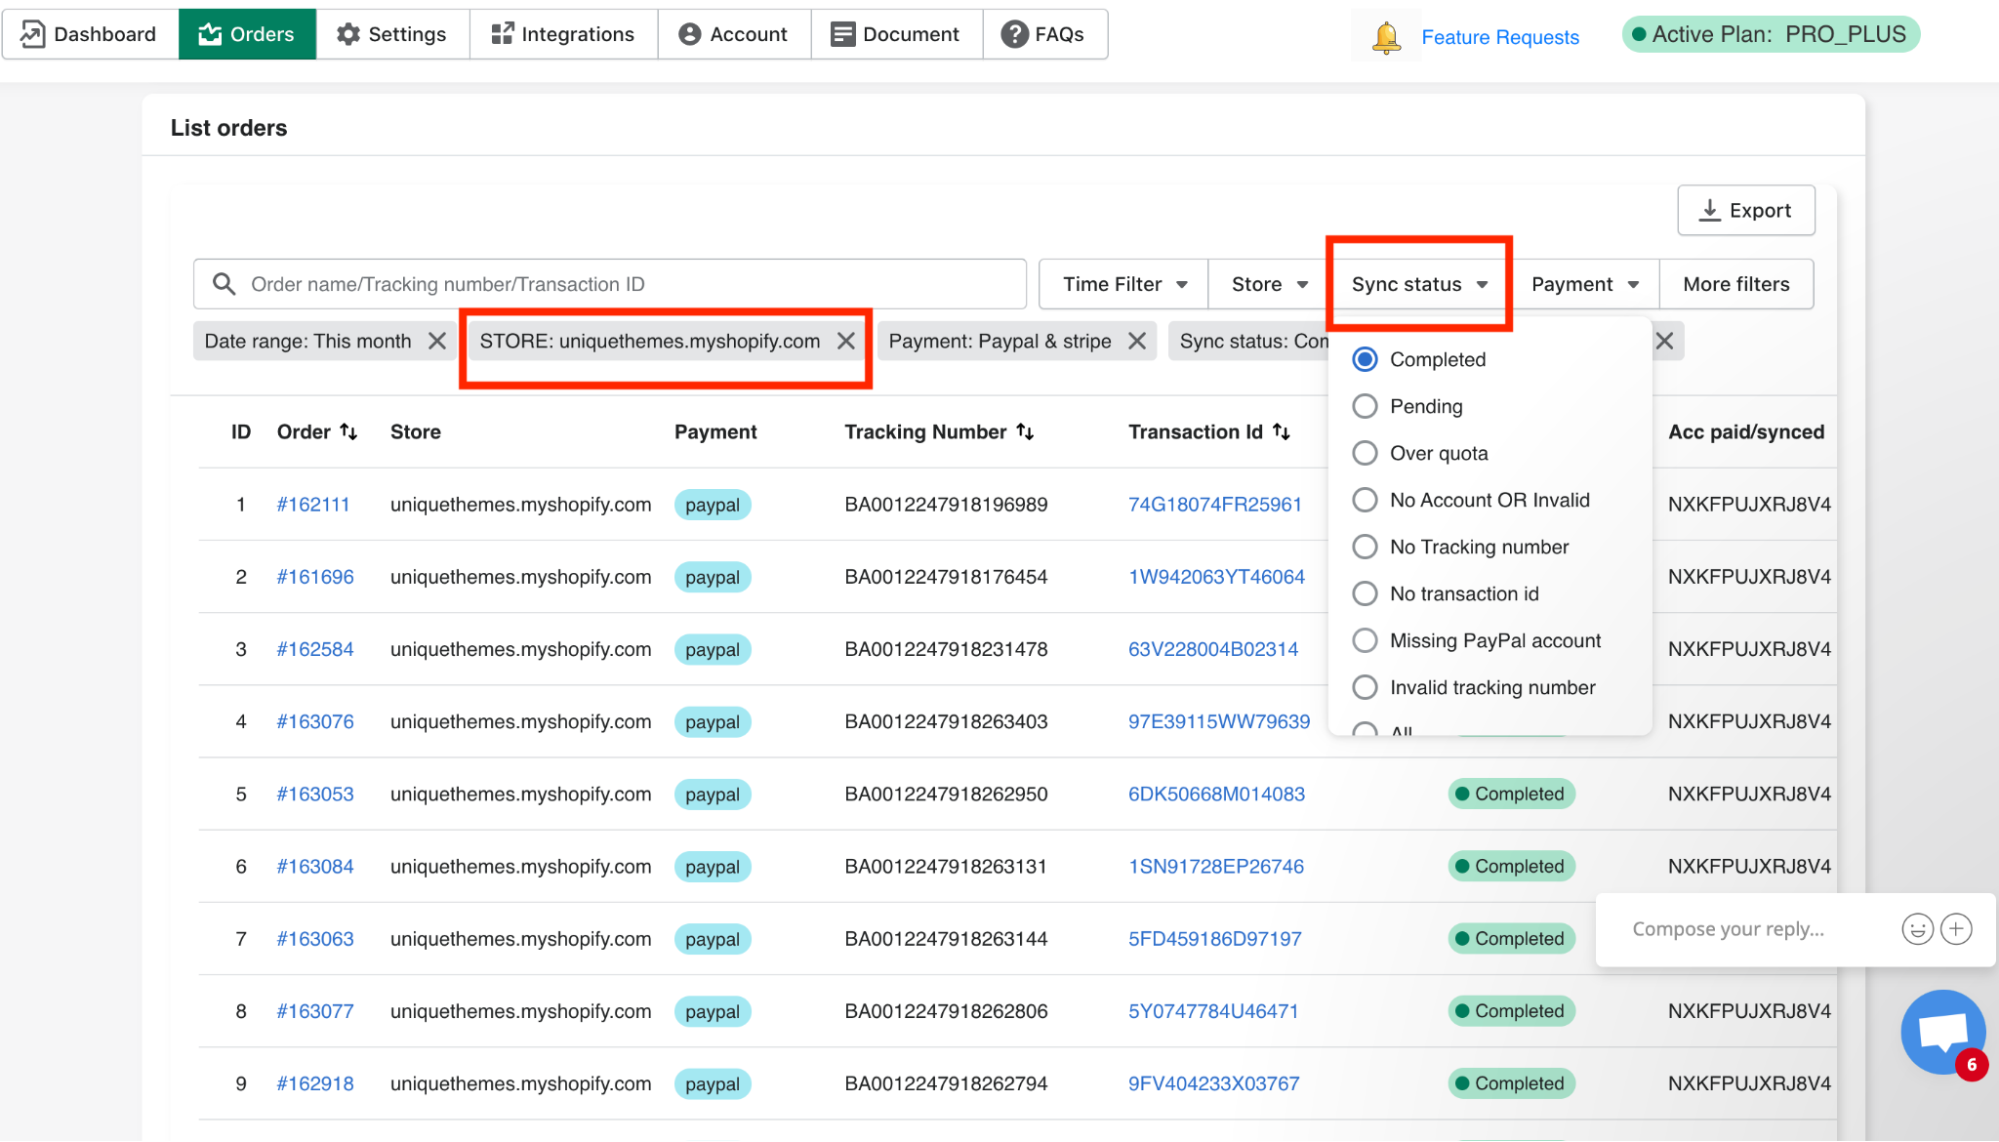Click the Export button

1745,210
